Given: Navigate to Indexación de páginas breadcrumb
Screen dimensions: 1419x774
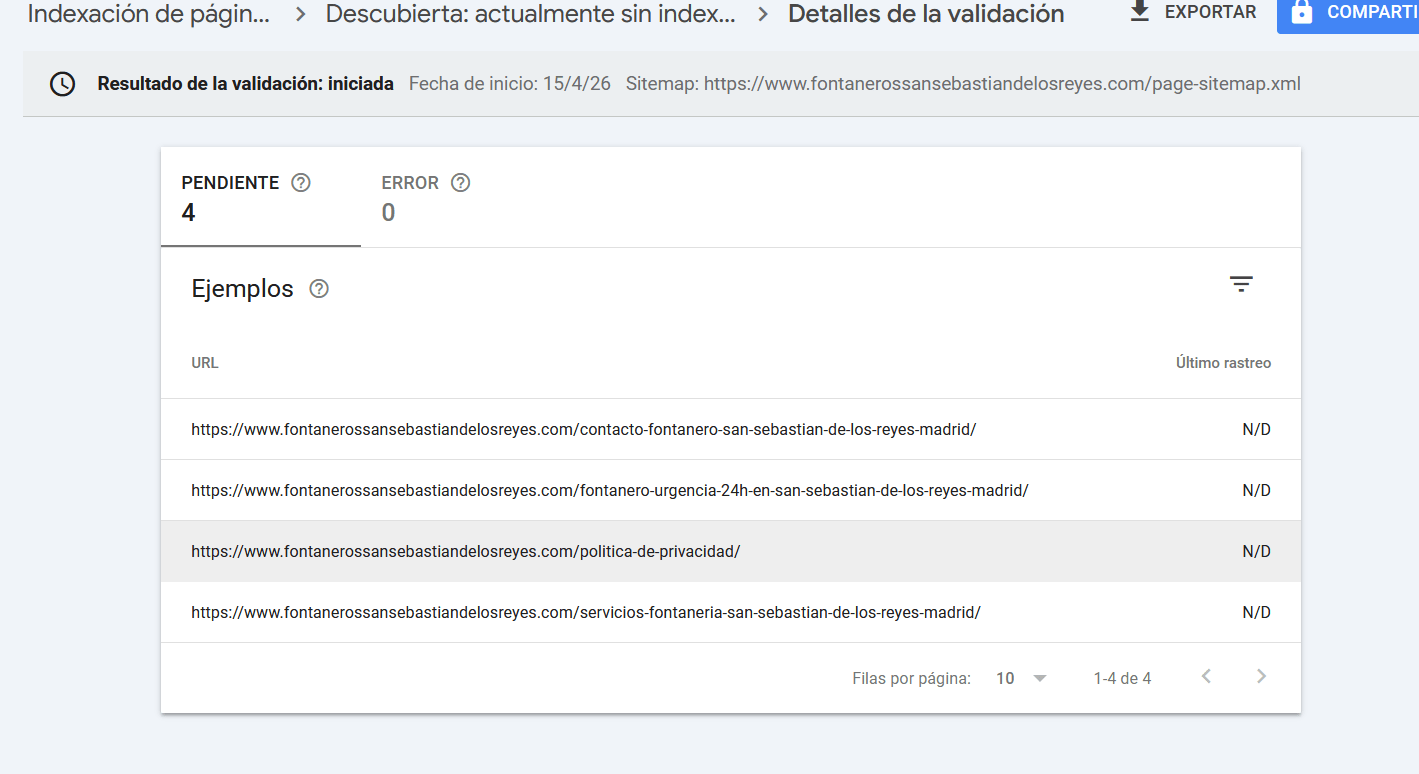Looking at the screenshot, I should pyautogui.click(x=148, y=14).
